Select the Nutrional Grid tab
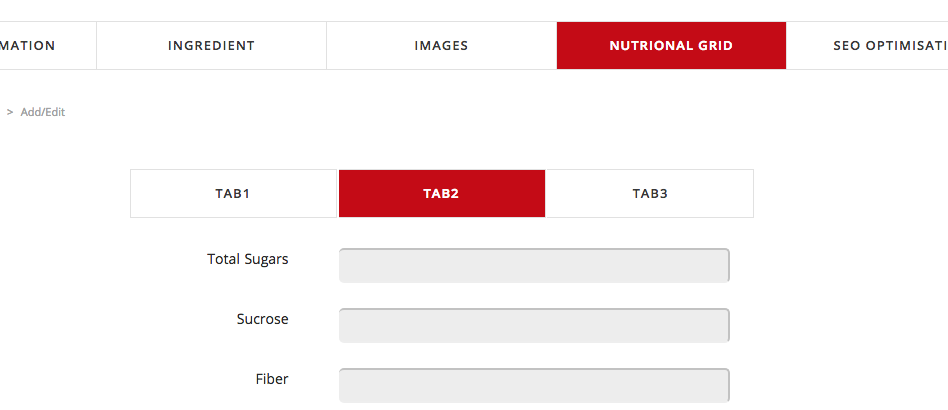Image resolution: width=948 pixels, height=410 pixels. (671, 46)
